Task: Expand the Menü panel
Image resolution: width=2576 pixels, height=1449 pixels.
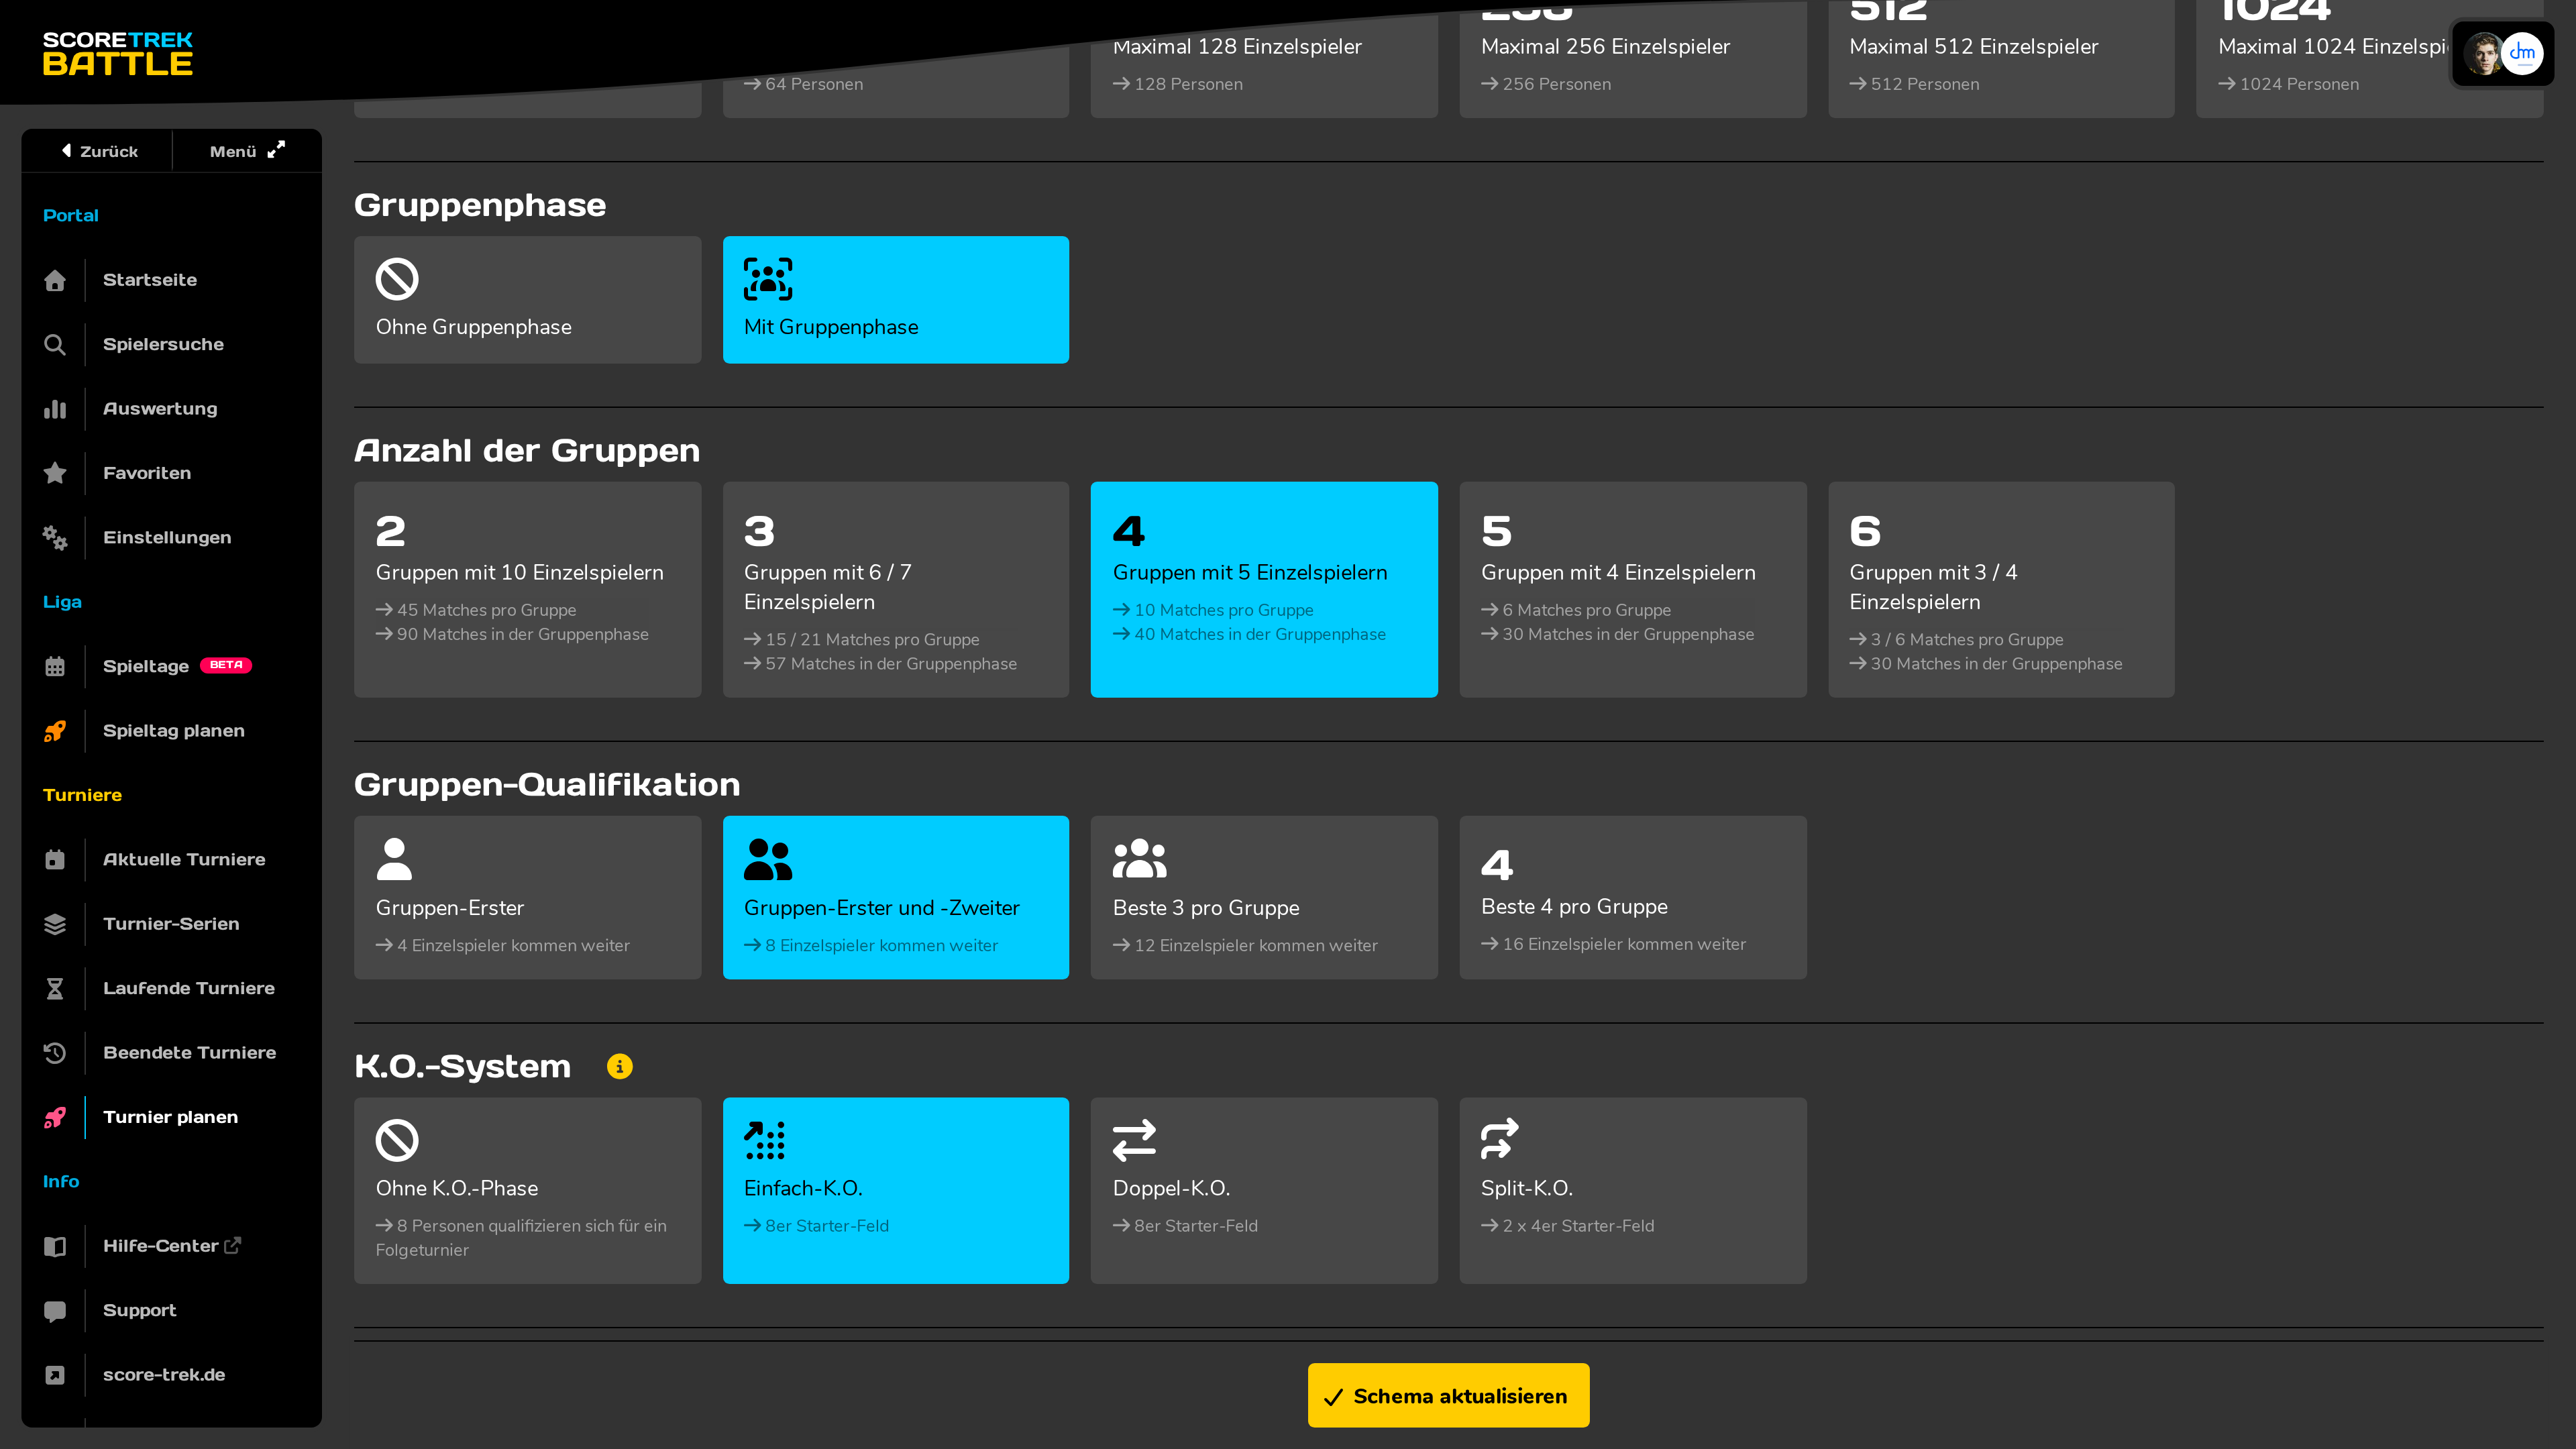Action: click(x=247, y=151)
